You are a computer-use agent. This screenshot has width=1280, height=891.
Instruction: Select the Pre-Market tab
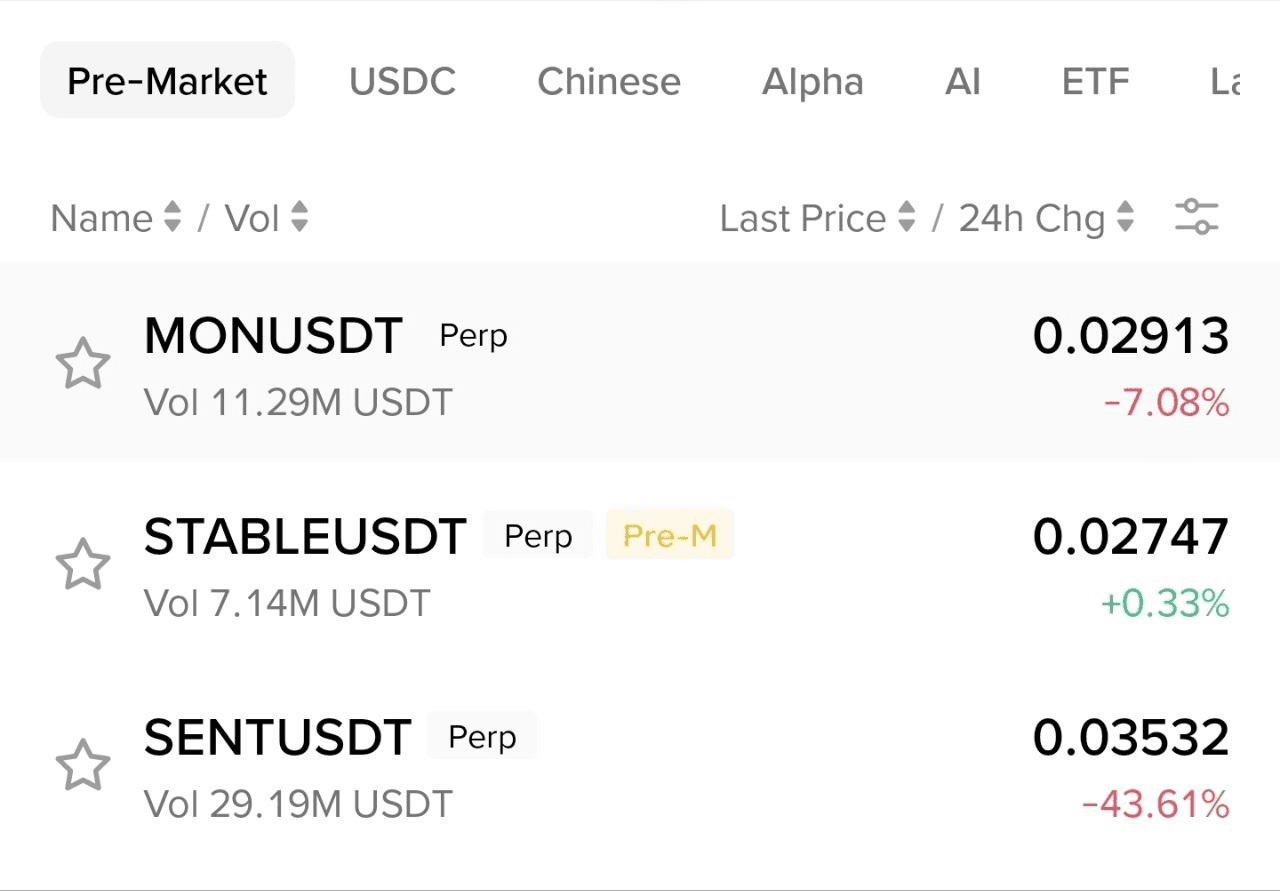click(167, 81)
